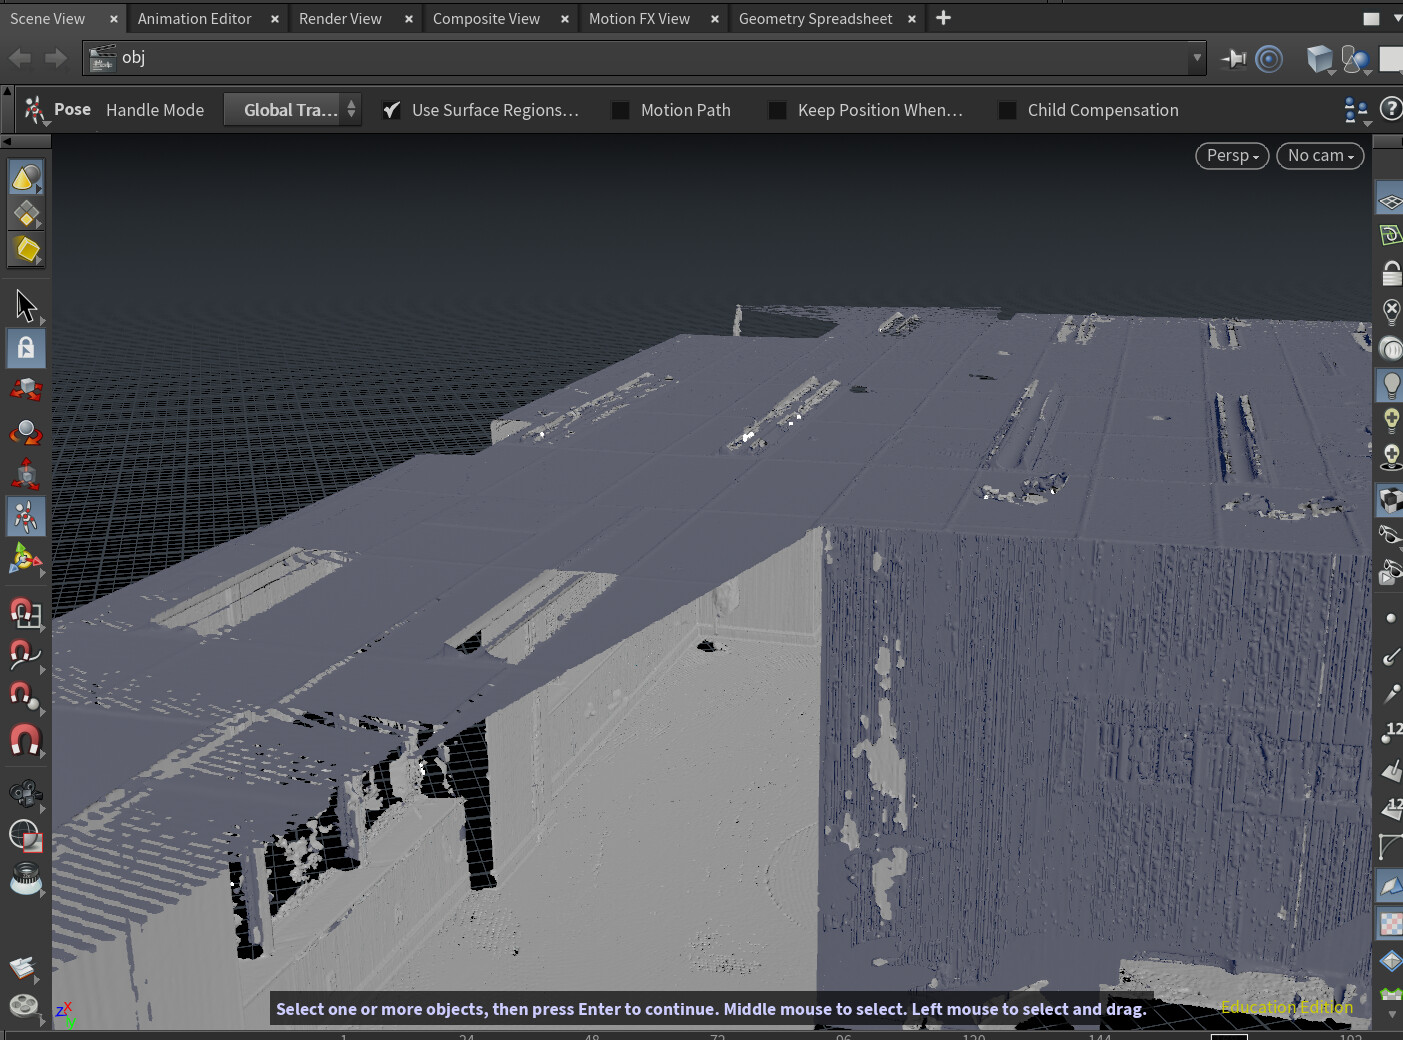Screen dimensions: 1403x1040
Task: Click frame 48 on the timeline
Action: 591,1037
